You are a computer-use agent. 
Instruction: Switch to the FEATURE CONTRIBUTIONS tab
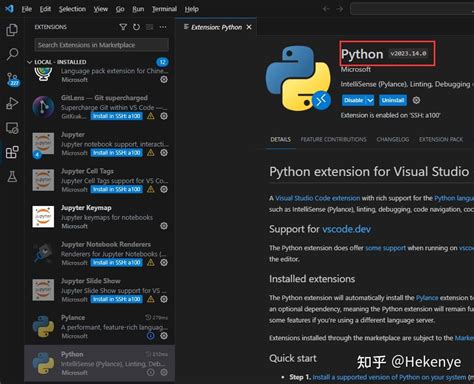point(333,139)
